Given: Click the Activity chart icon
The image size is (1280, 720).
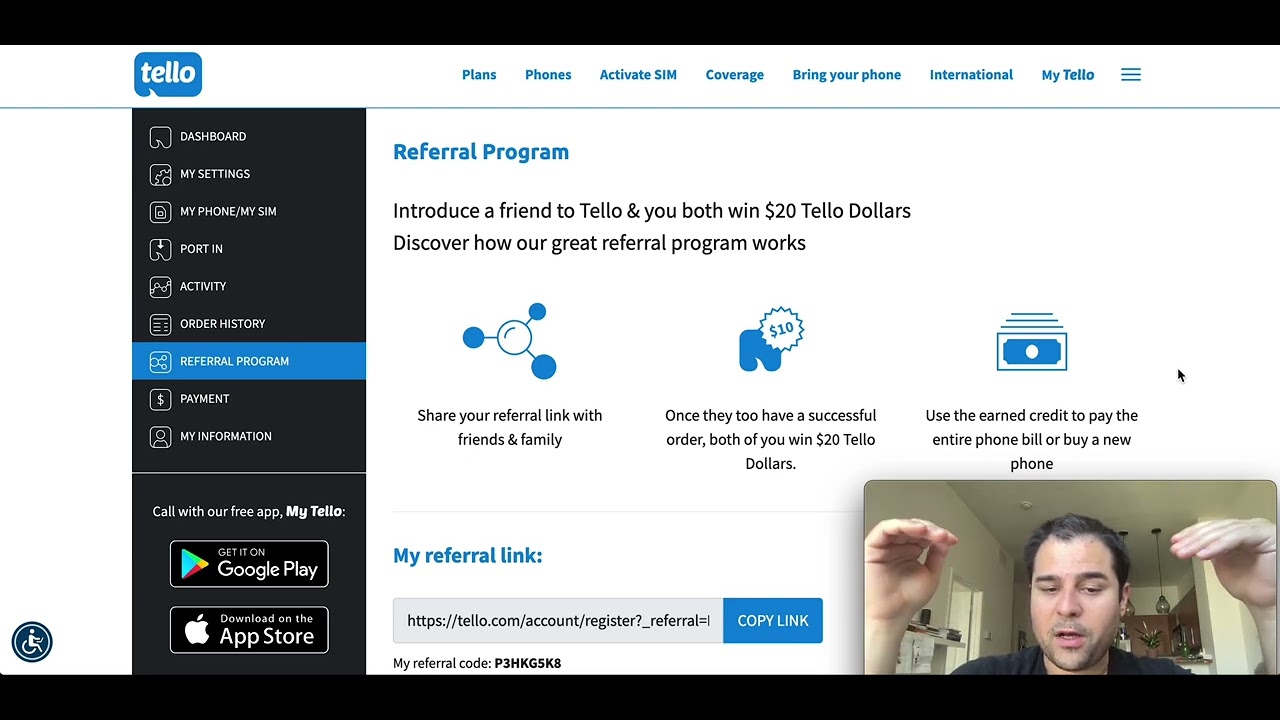Looking at the screenshot, I should pyautogui.click(x=160, y=287).
